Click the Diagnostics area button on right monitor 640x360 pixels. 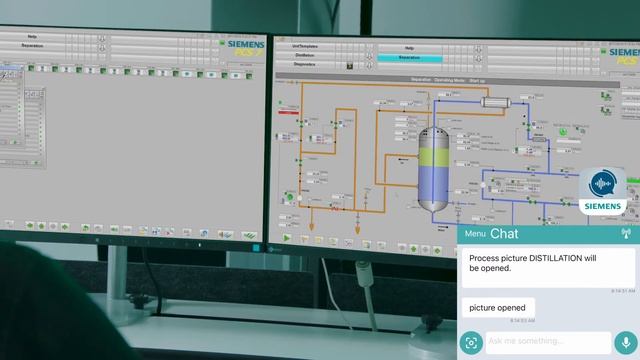304,64
